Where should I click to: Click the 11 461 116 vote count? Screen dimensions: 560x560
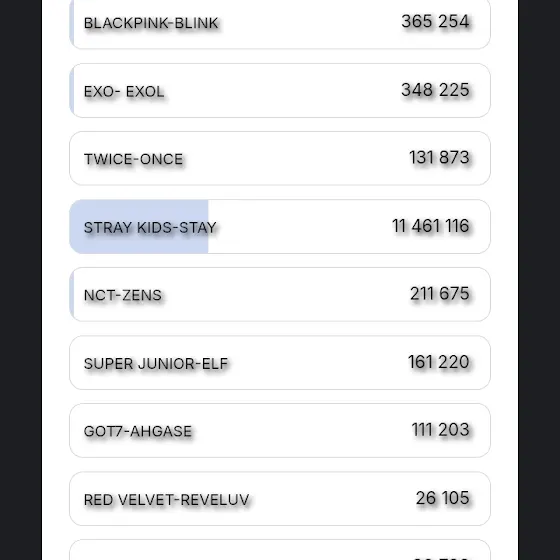(430, 226)
